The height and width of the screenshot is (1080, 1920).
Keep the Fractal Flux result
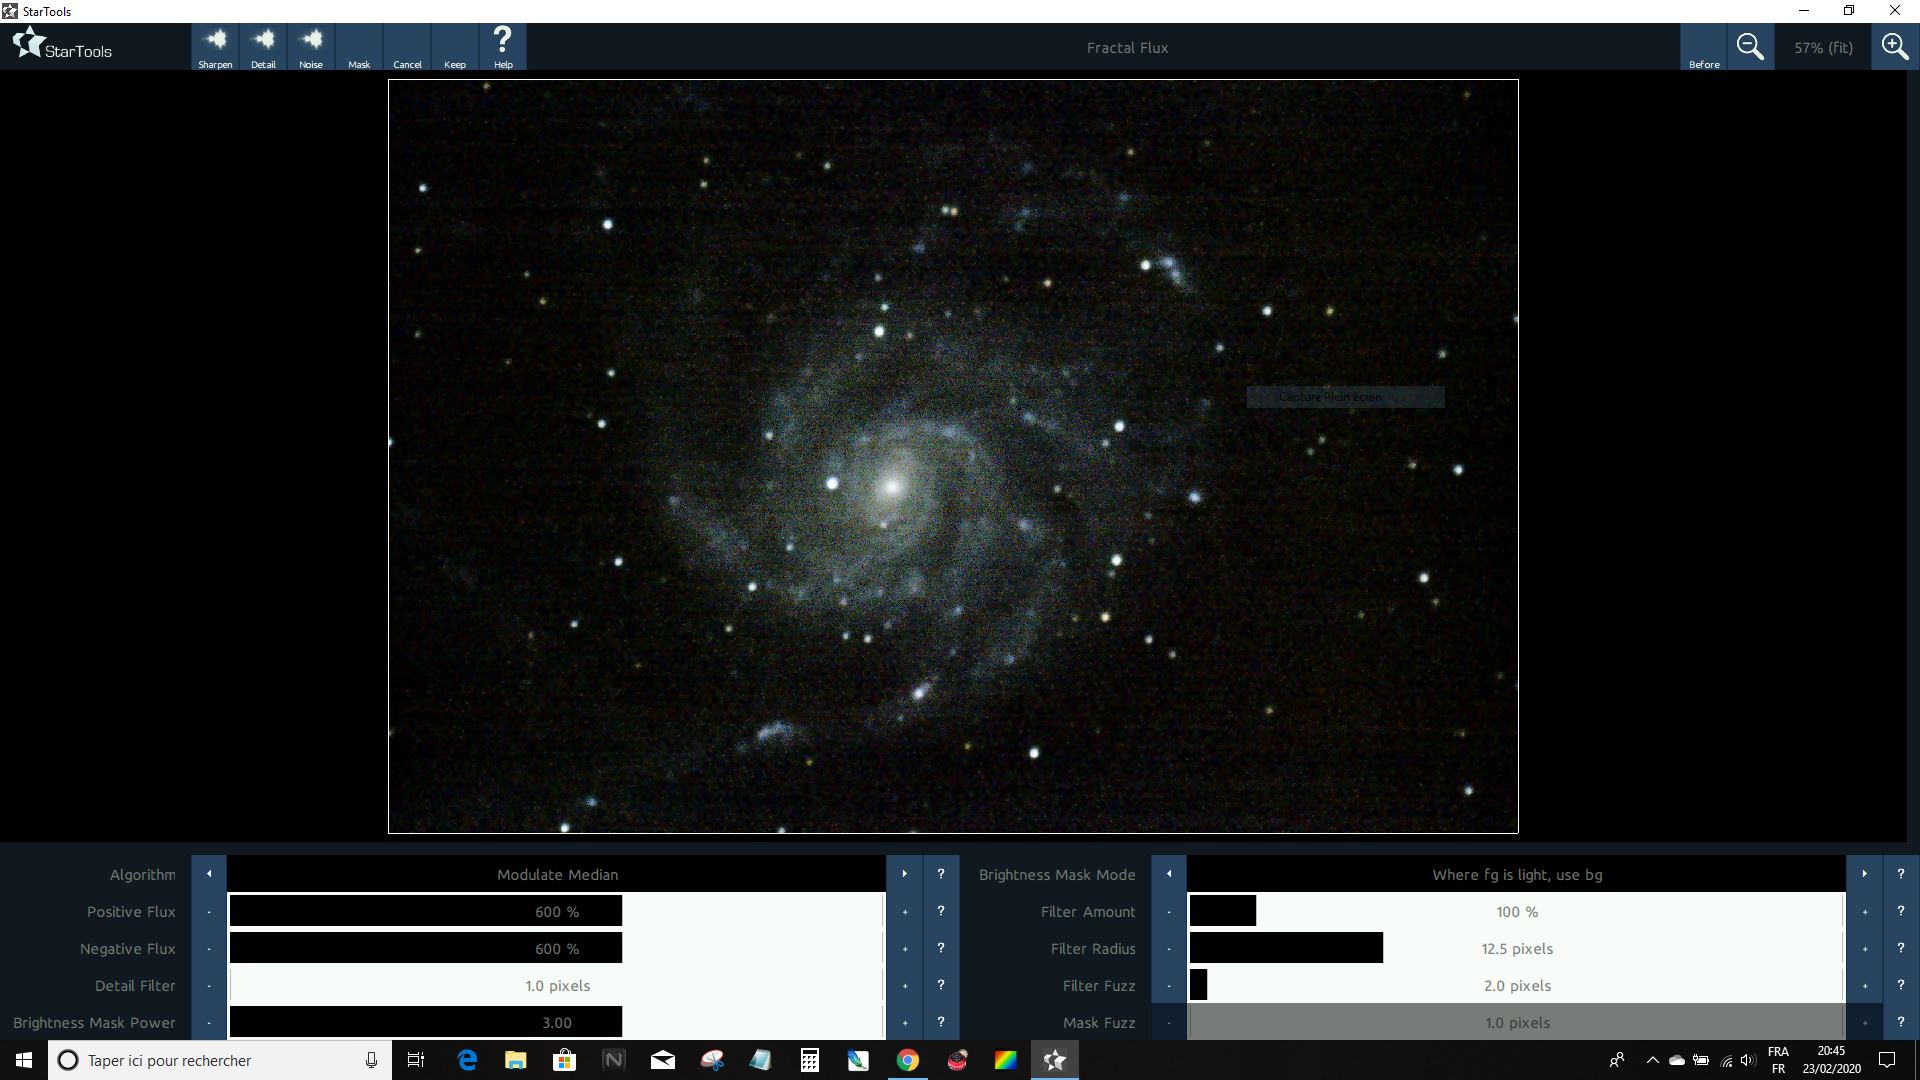pos(455,47)
